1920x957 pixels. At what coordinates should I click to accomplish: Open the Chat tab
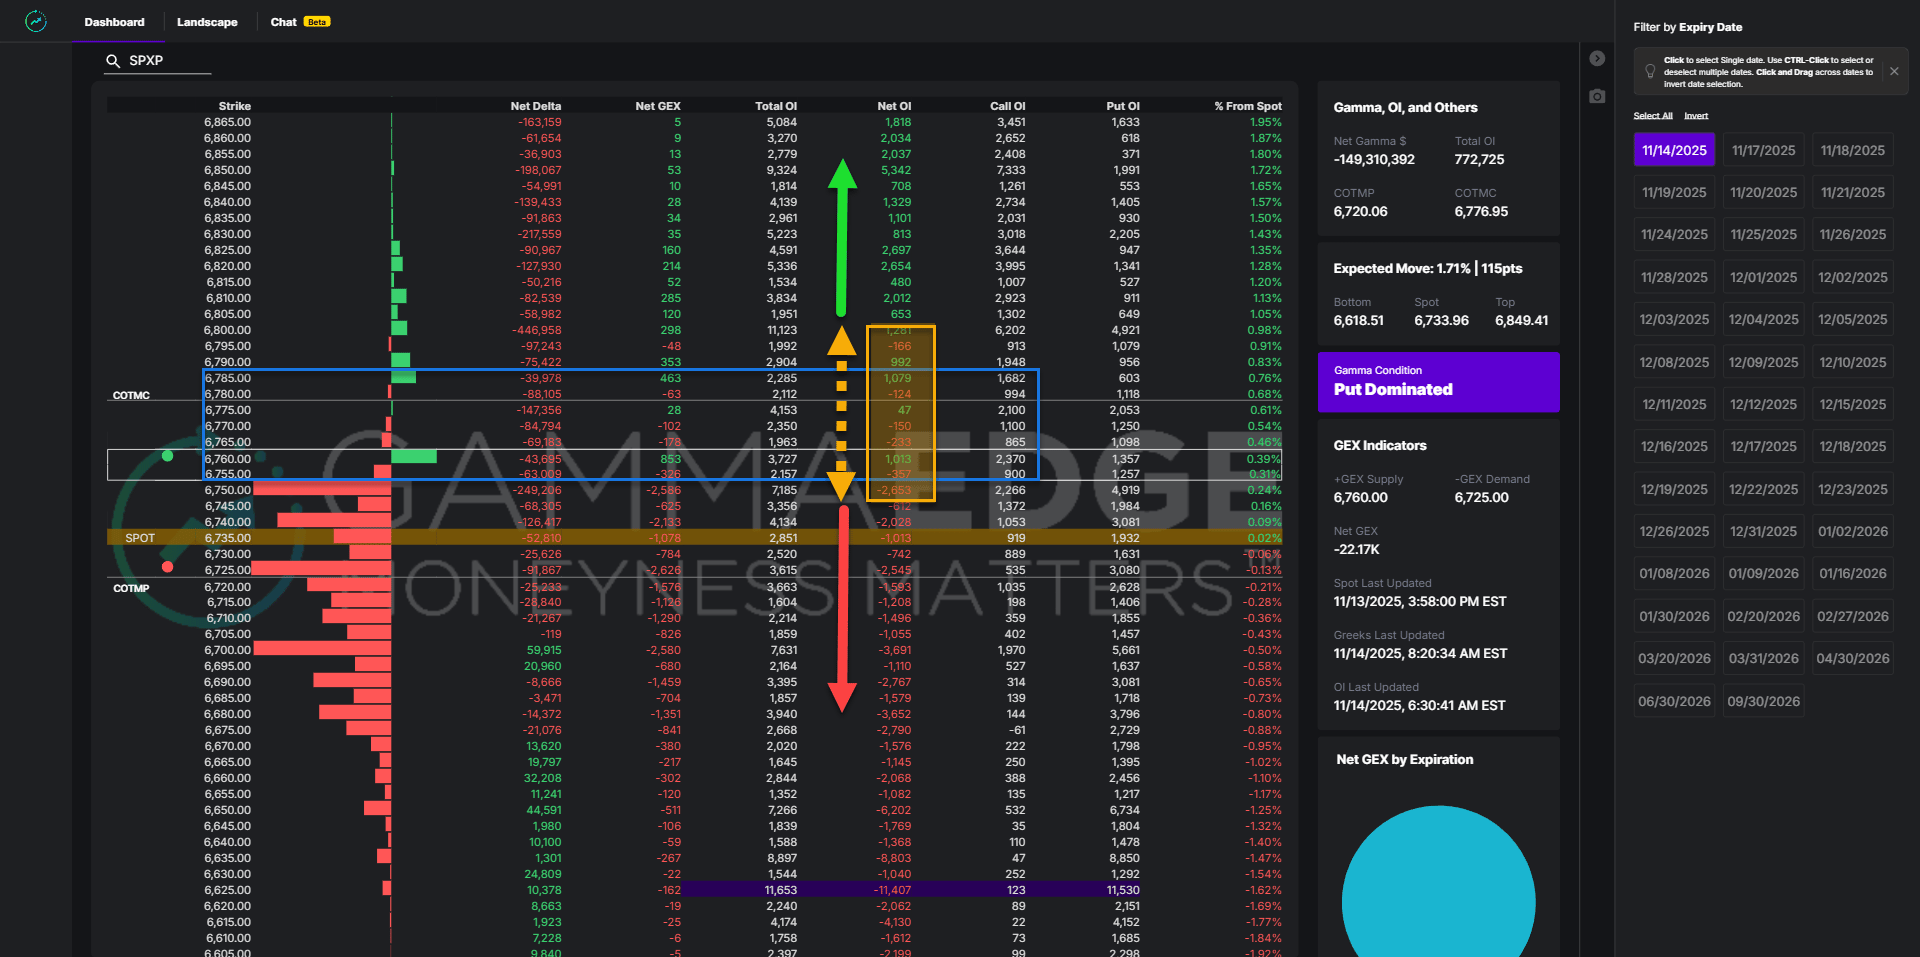point(283,22)
